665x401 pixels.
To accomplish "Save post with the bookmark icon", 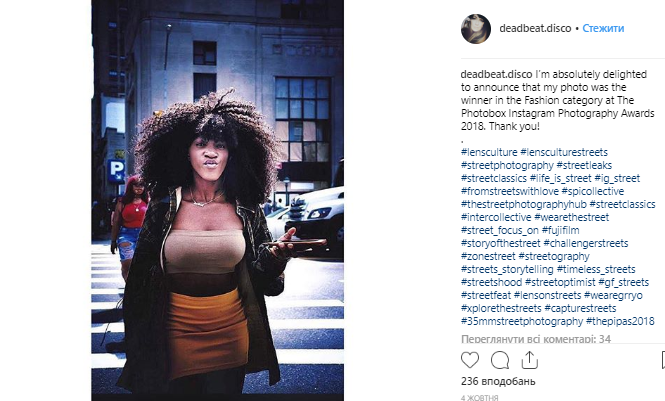I will coord(663,360).
